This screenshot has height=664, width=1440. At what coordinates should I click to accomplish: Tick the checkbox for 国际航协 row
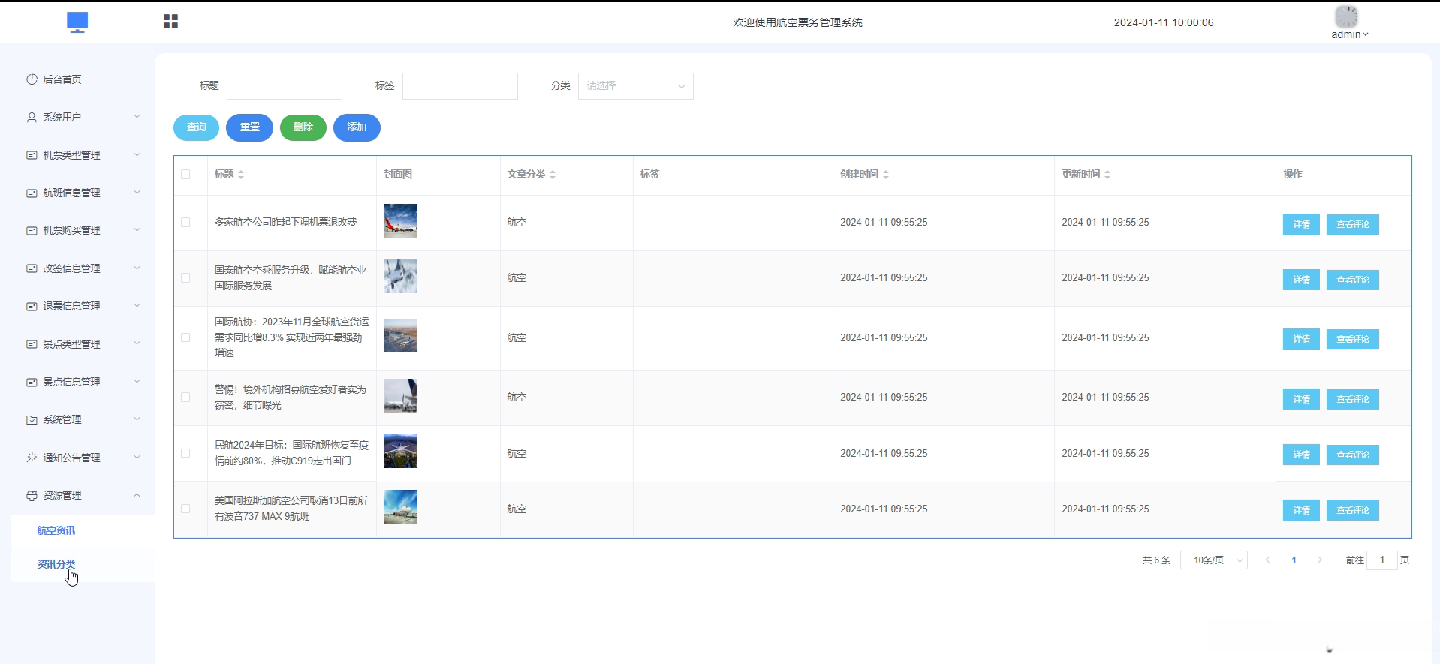185,338
